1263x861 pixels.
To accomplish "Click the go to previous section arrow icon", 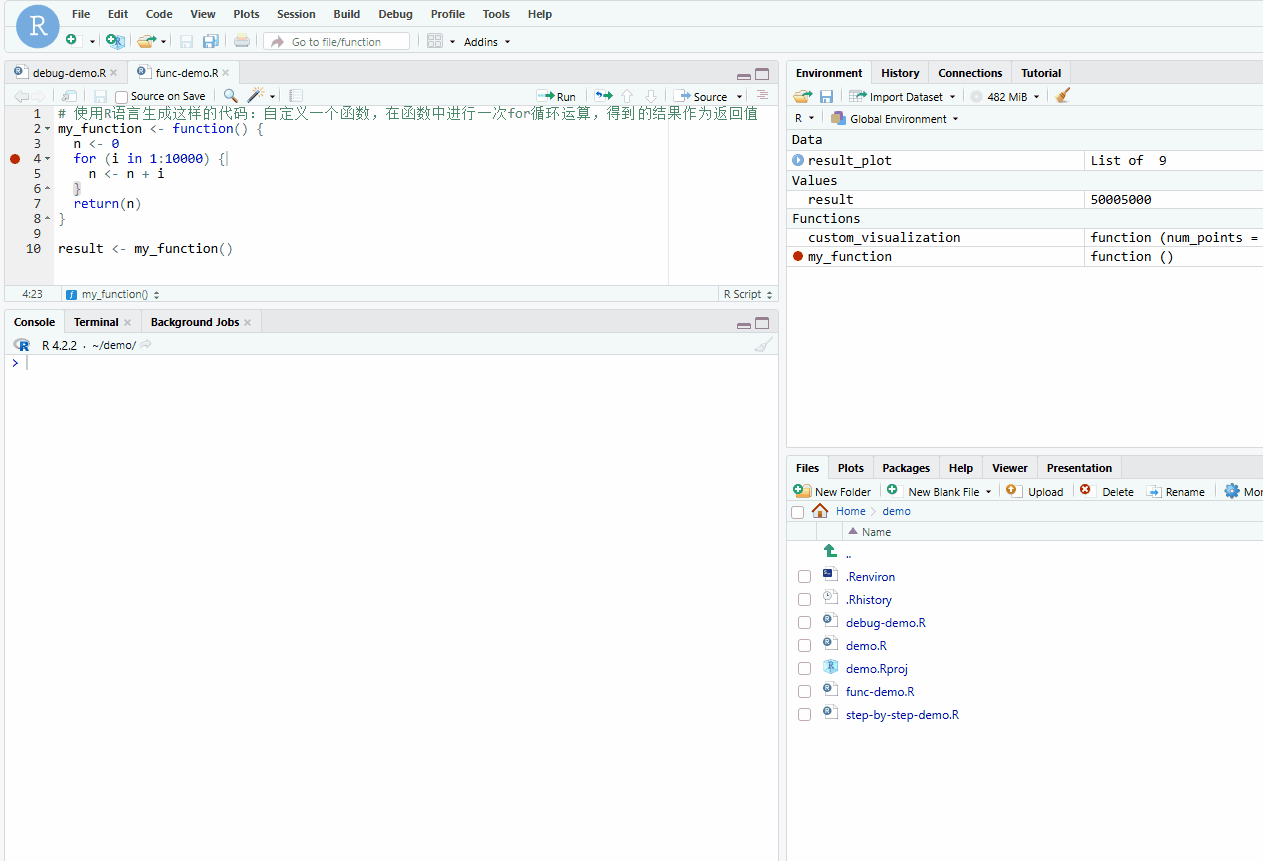I will (x=627, y=96).
